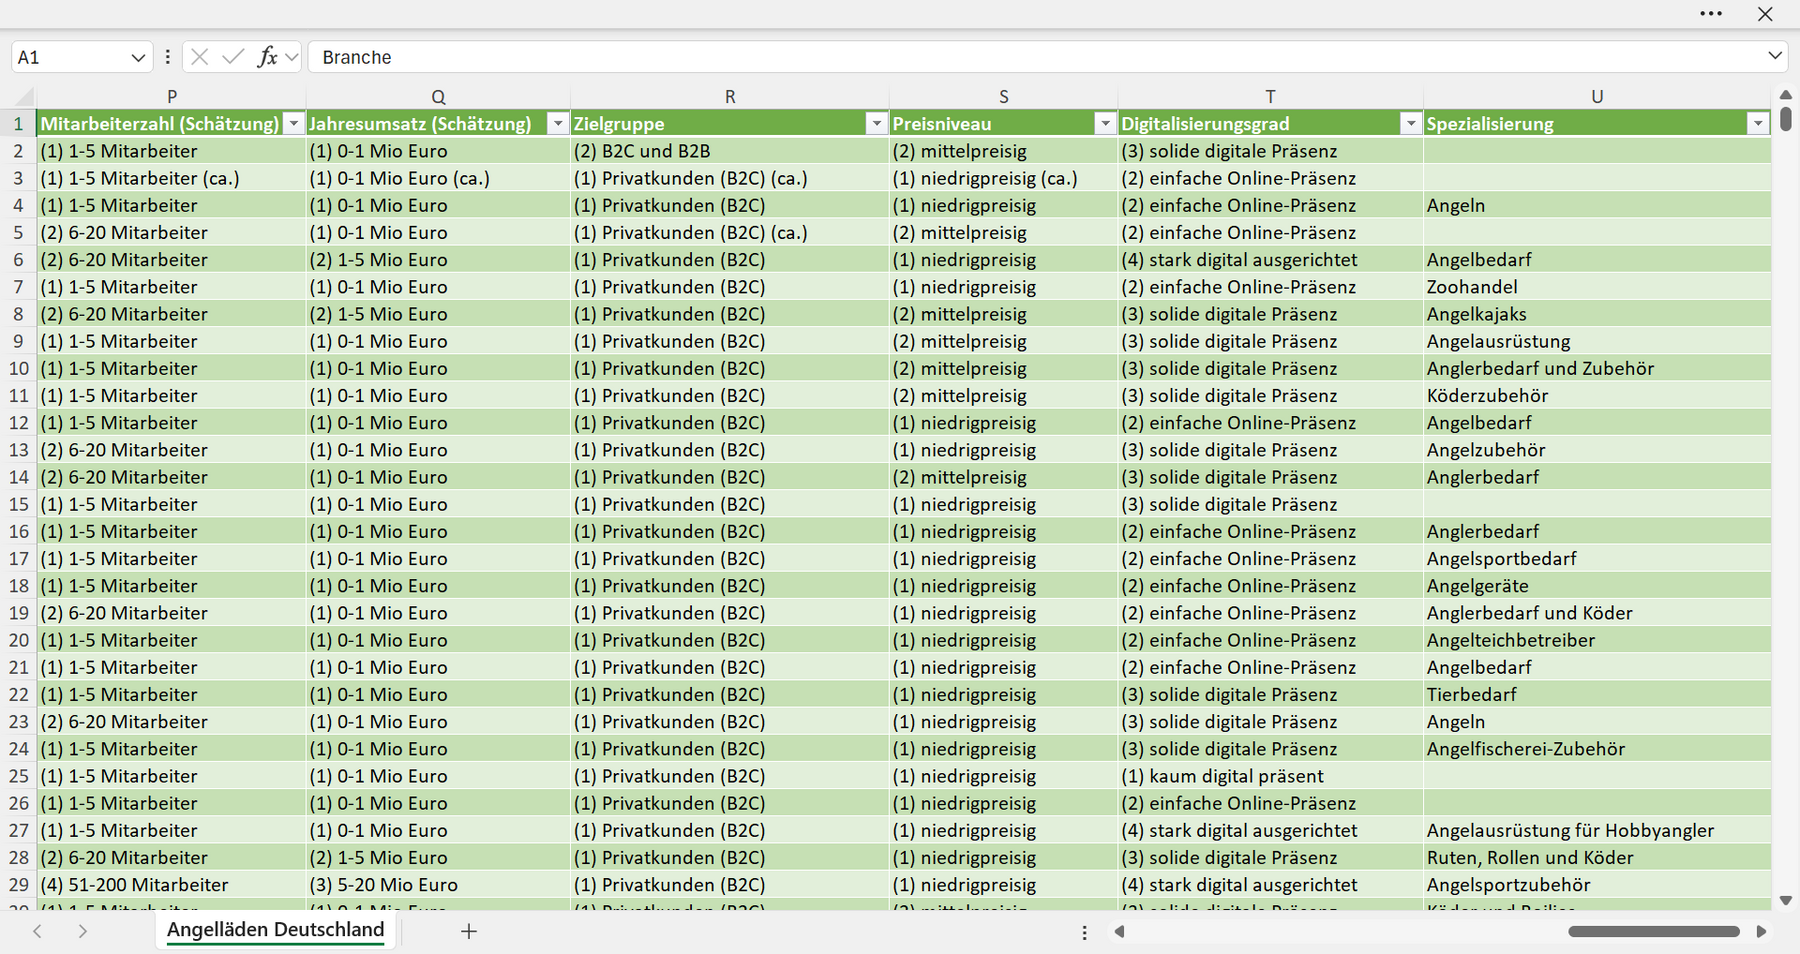The width and height of the screenshot is (1800, 954).
Task: Select cell 'Tierbedarf'
Action: point(1597,694)
